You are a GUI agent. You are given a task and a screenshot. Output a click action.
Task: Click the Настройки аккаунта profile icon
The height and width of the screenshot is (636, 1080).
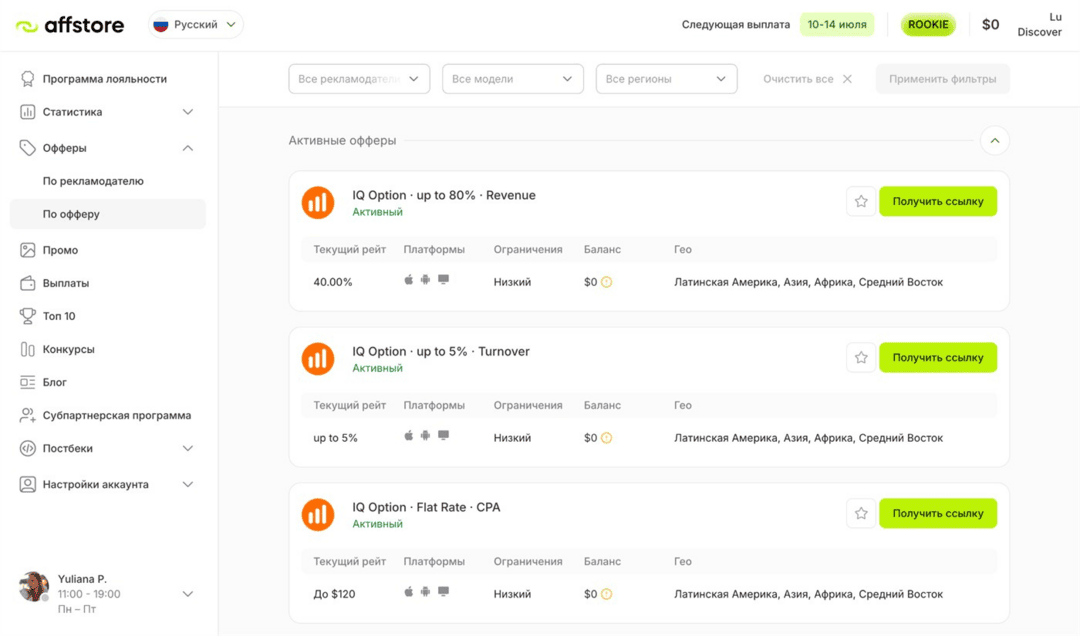point(28,484)
